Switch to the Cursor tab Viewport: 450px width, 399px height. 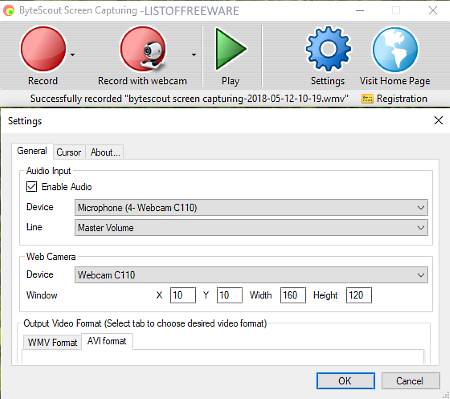click(69, 152)
